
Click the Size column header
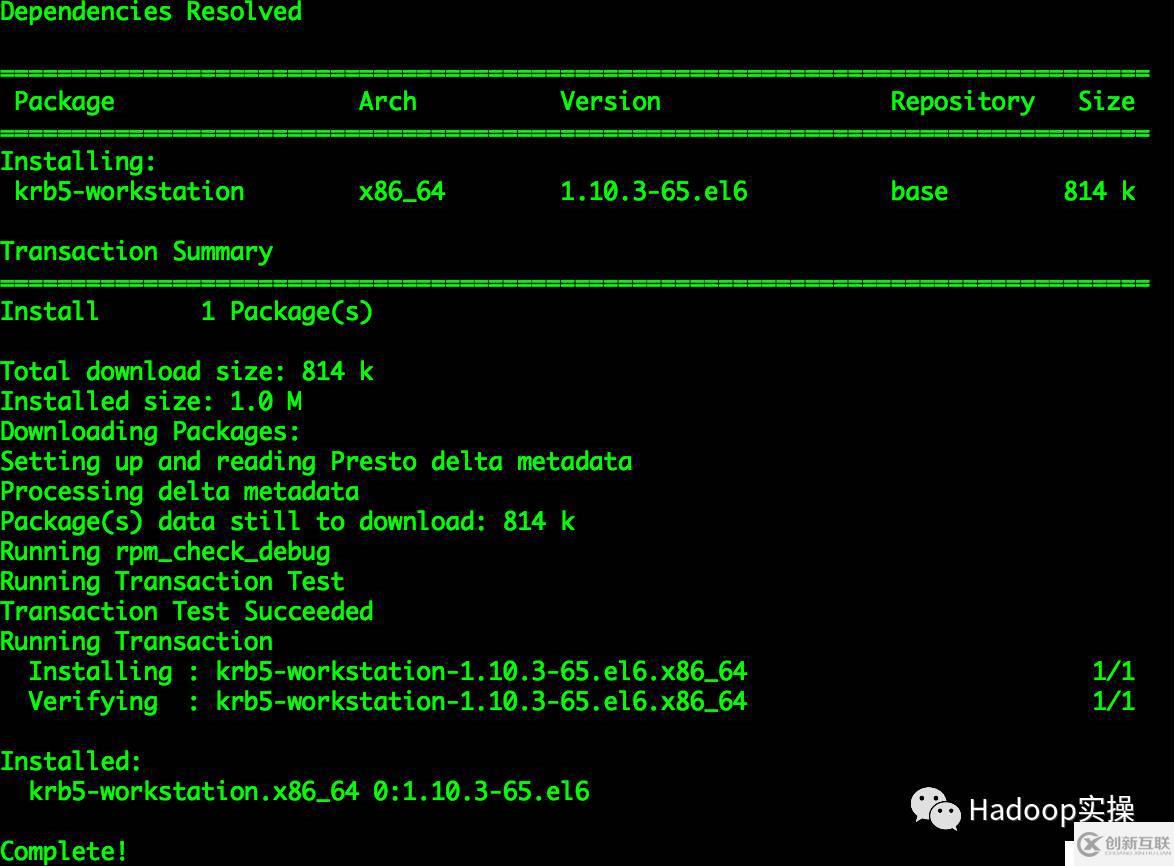pos(1106,101)
